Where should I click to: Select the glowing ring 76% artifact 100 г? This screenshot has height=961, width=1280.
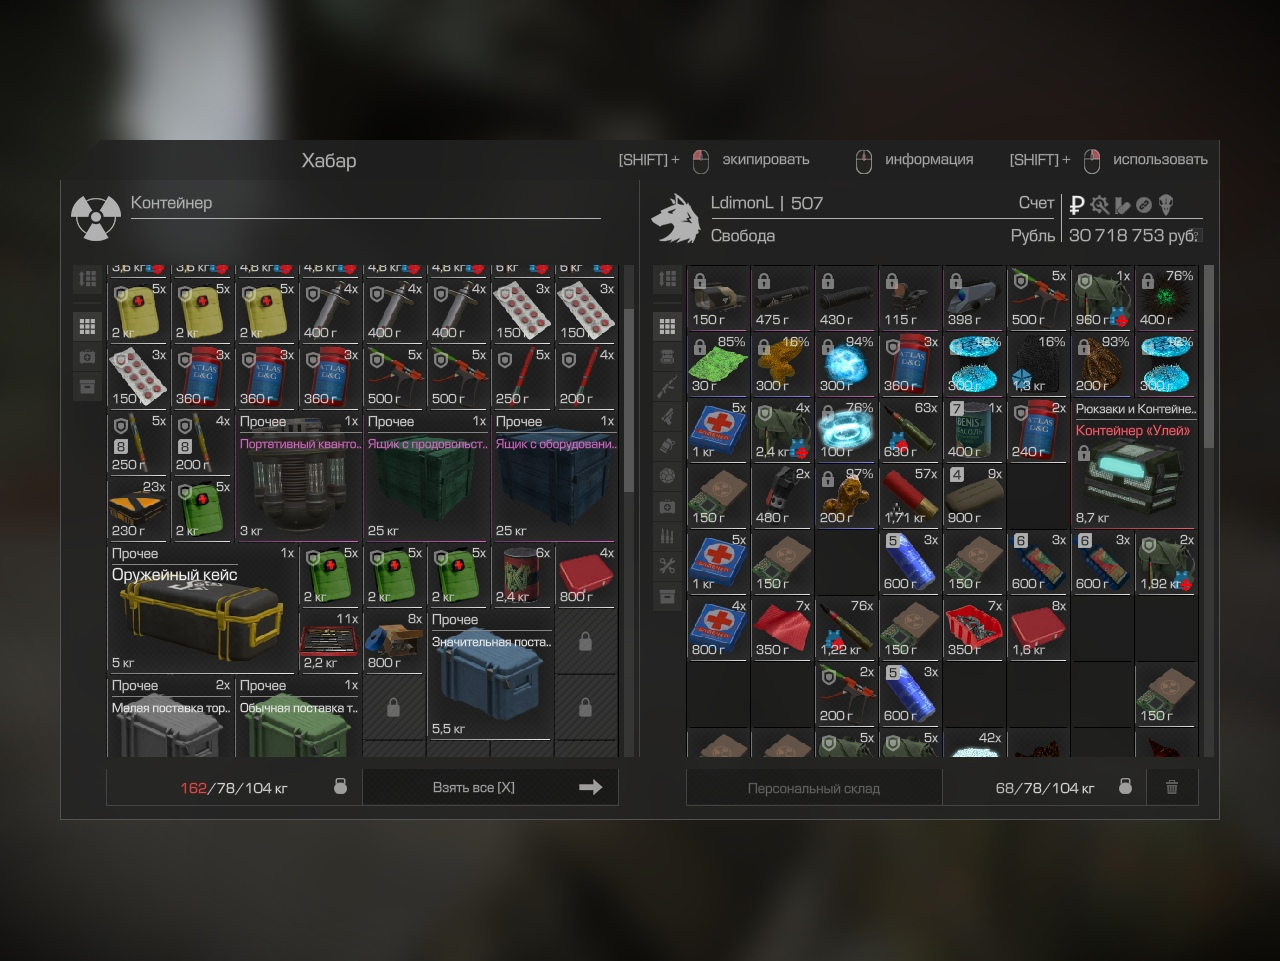pyautogui.click(x=846, y=430)
